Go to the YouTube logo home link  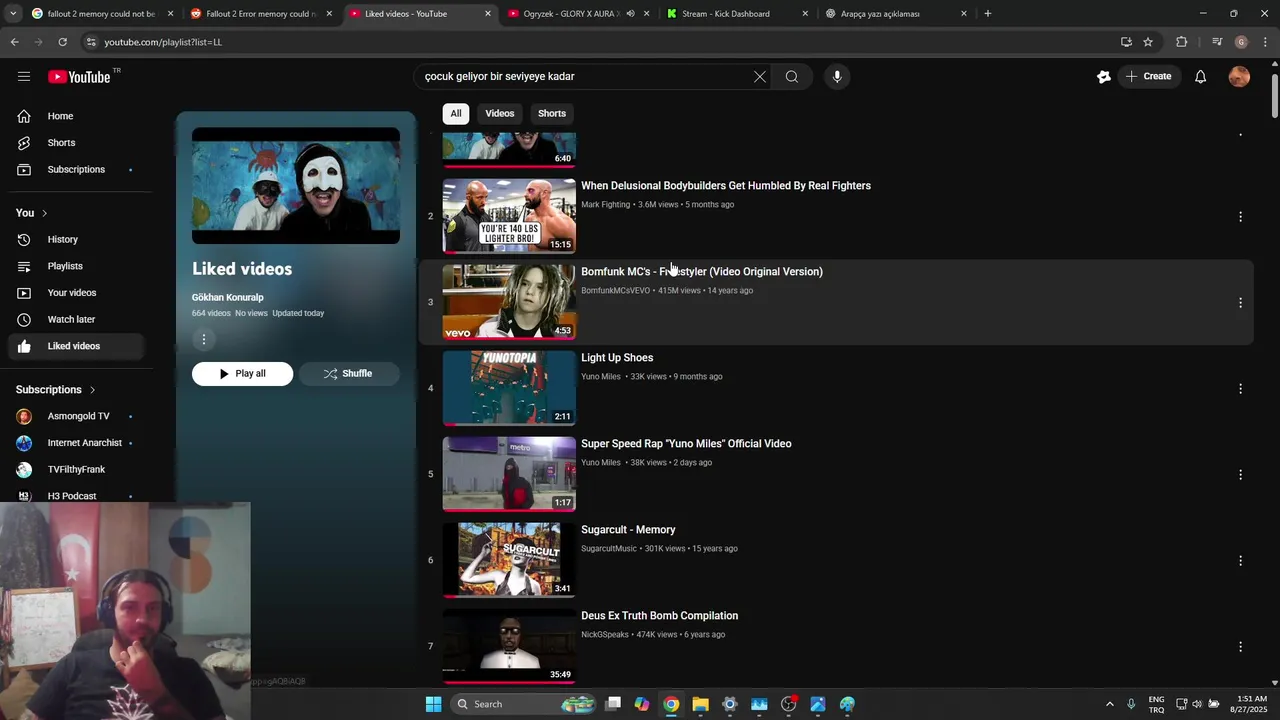pos(79,77)
